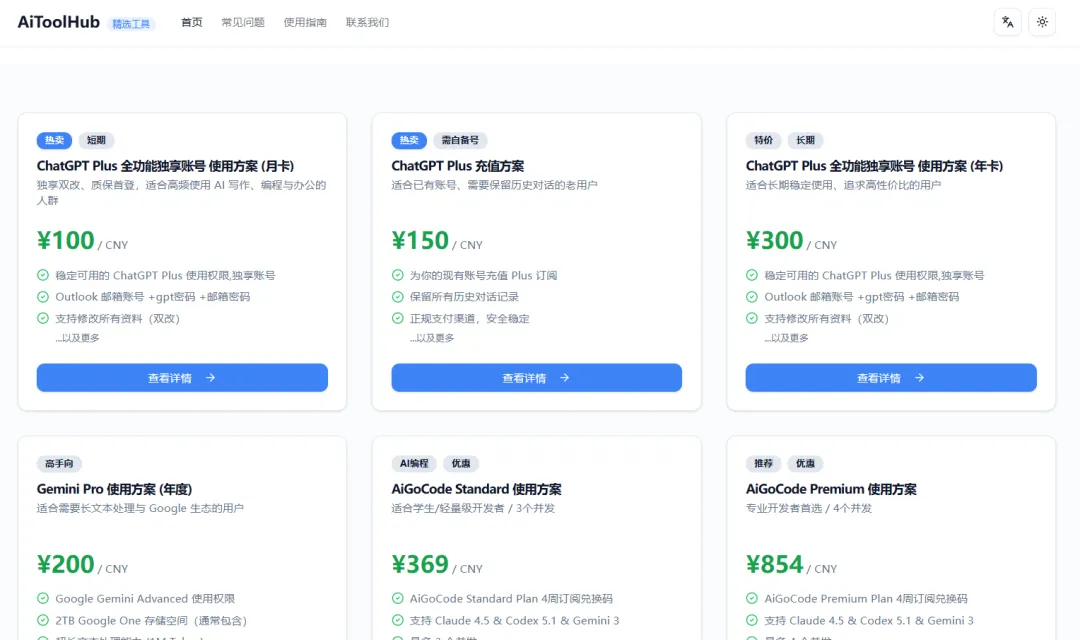The image size is (1080, 640).
Task: Go to the 首页 nav item
Action: click(x=191, y=23)
